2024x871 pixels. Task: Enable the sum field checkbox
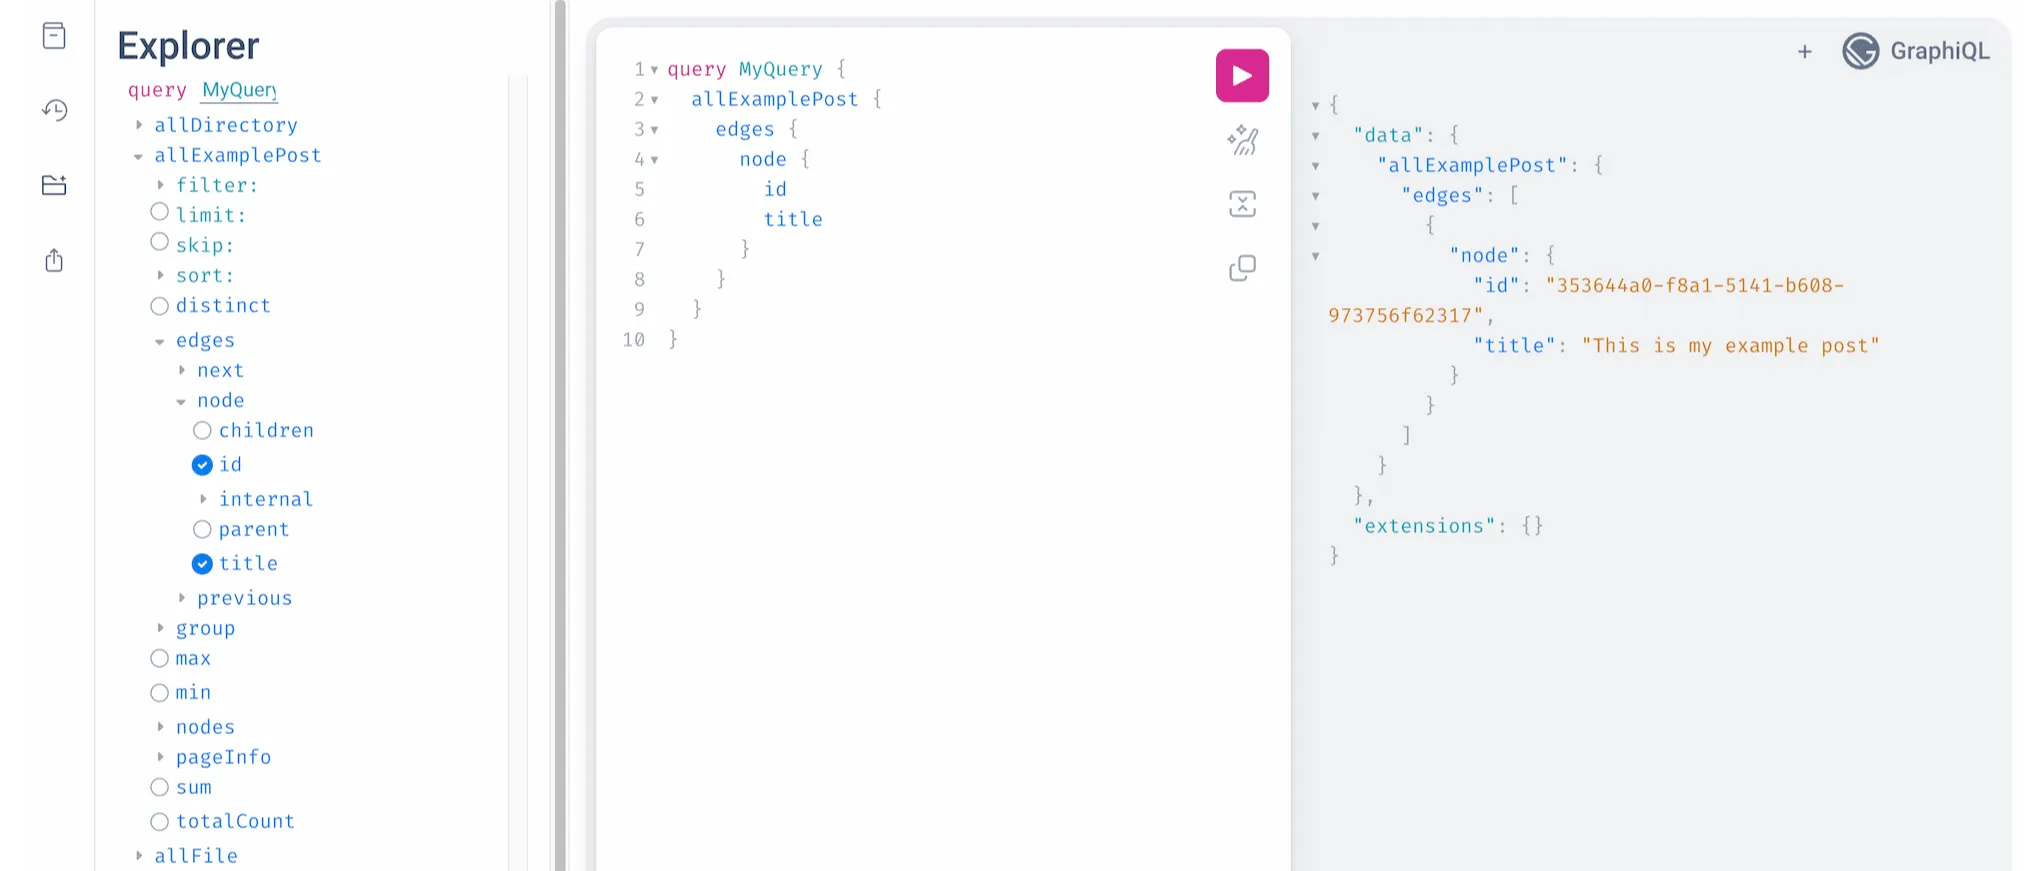click(159, 787)
